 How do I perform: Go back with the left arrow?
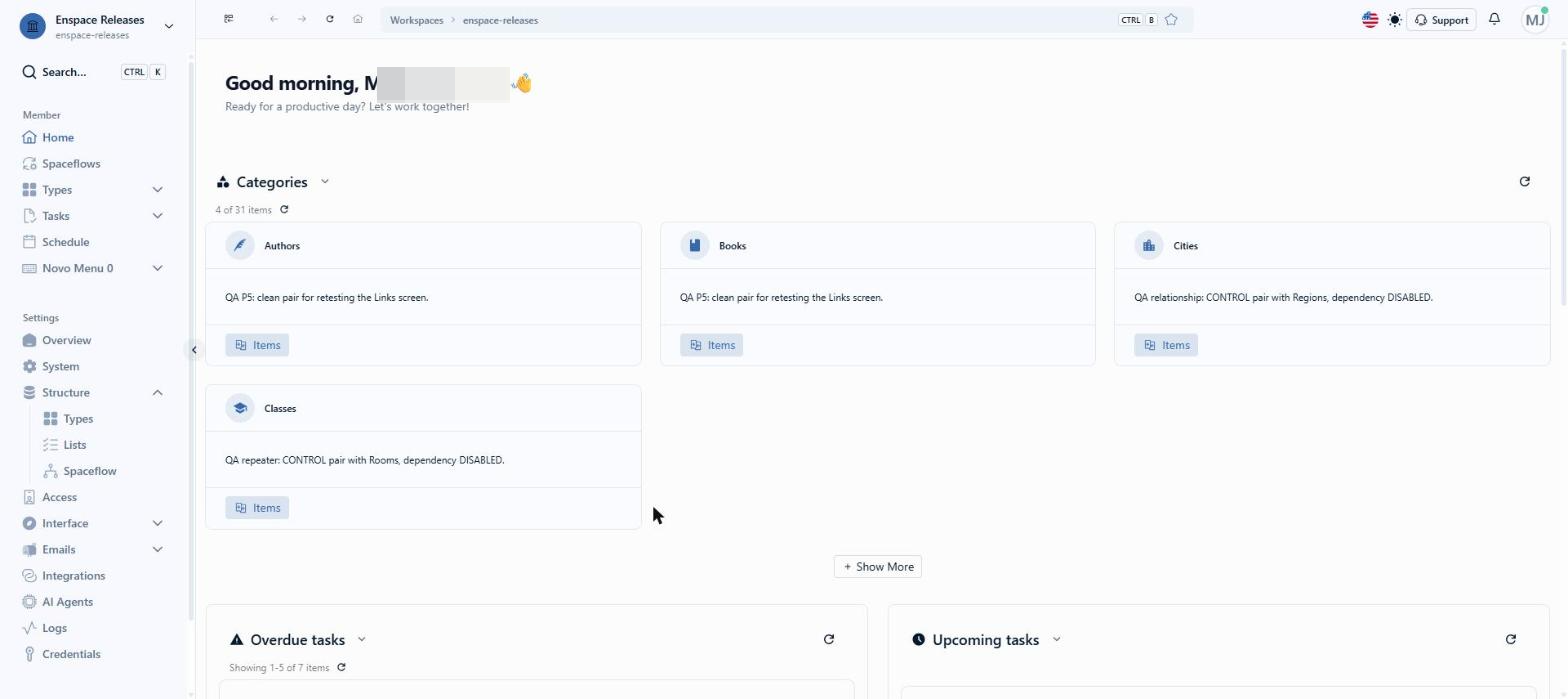point(273,19)
